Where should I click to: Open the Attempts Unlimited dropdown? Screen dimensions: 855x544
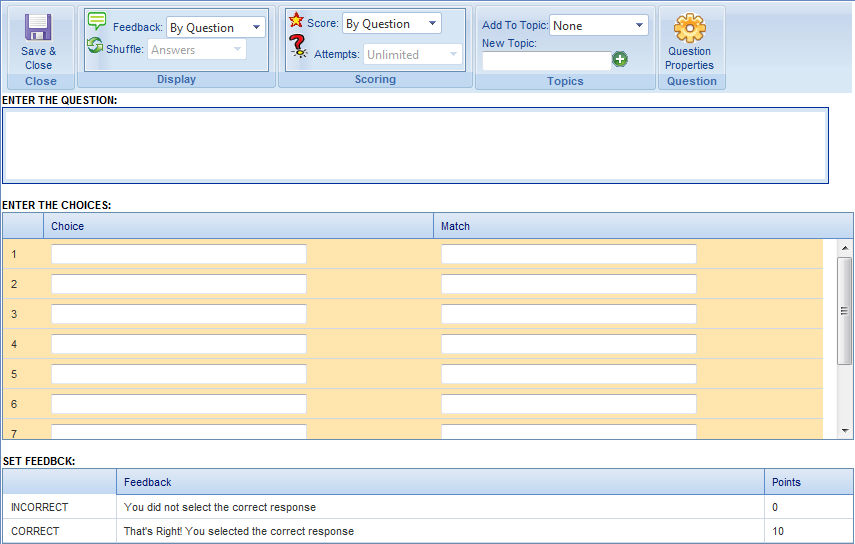tap(413, 55)
